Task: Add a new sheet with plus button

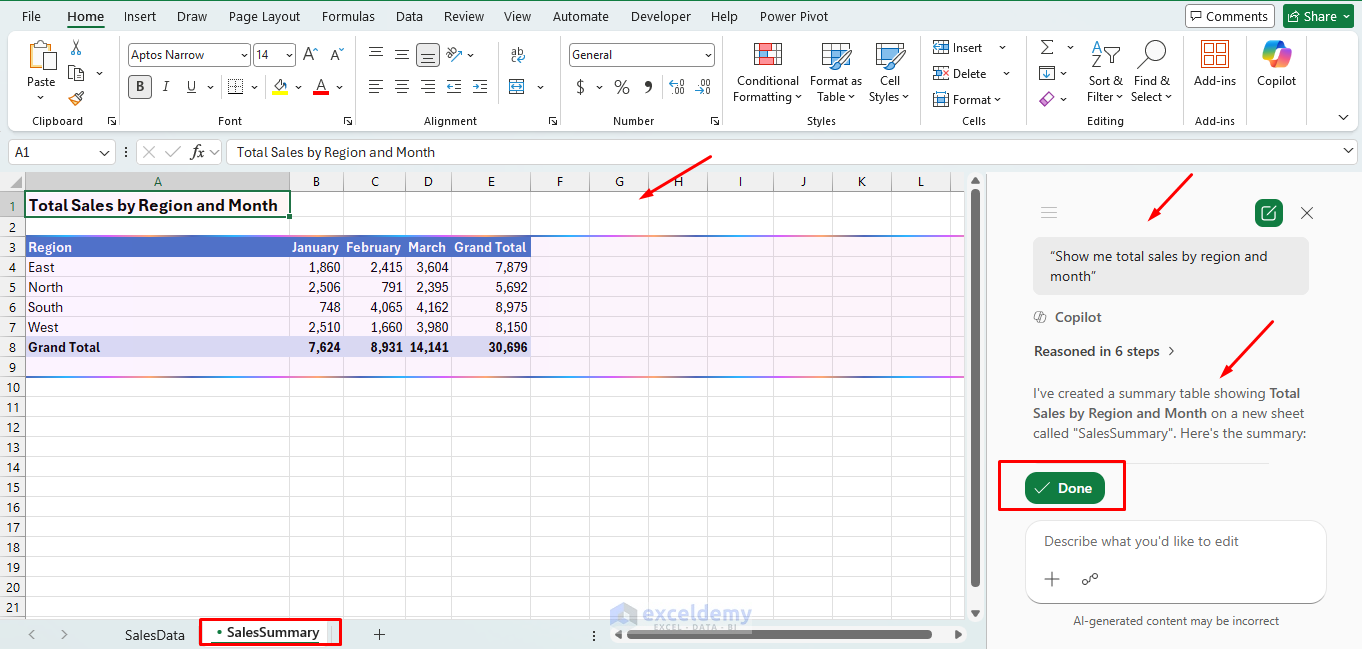Action: point(379,634)
